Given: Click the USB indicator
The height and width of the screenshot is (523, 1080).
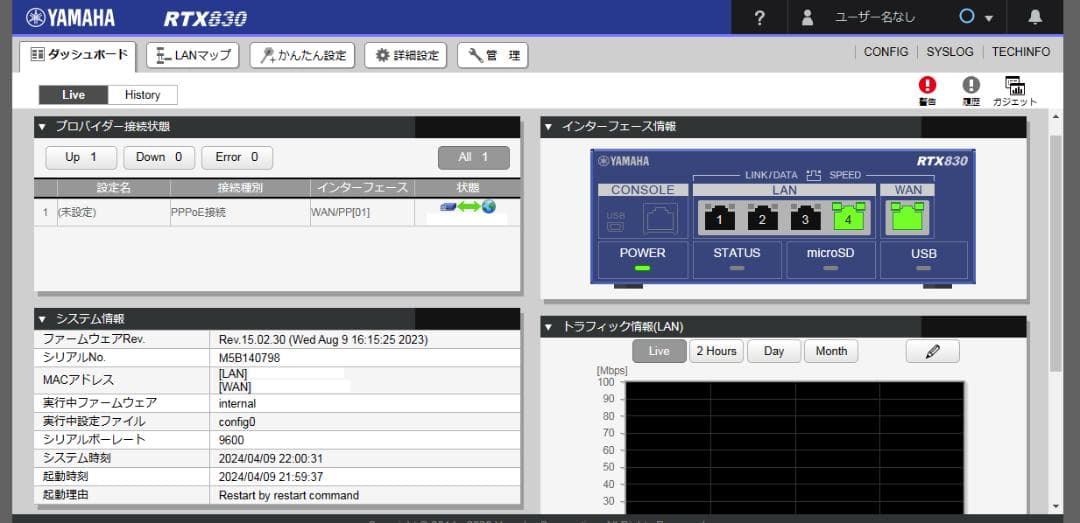Looking at the screenshot, I should [923, 267].
